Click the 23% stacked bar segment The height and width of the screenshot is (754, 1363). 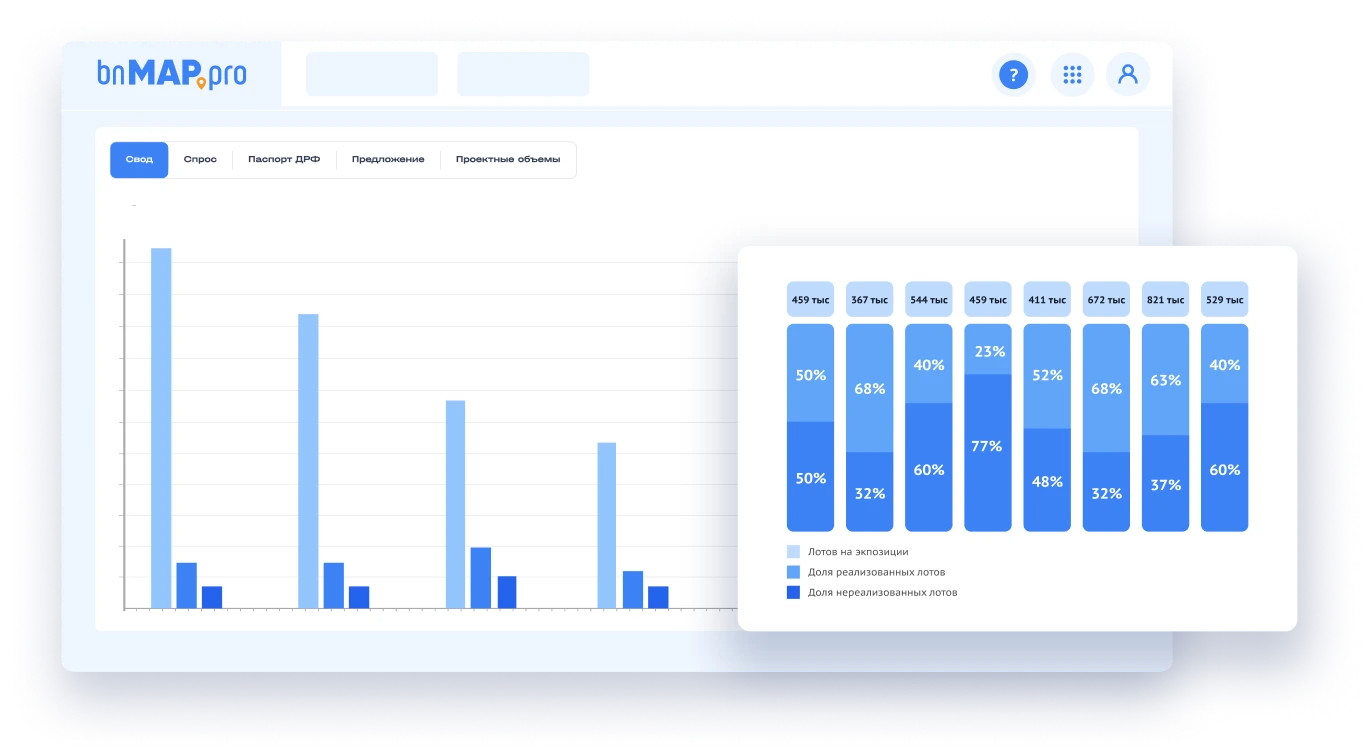tap(987, 350)
